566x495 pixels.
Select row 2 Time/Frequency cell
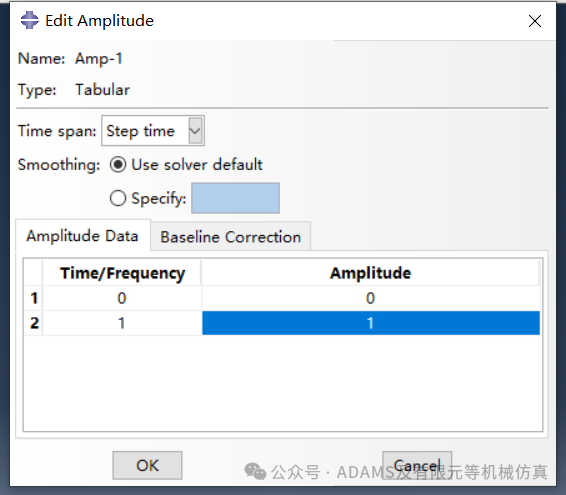click(122, 323)
